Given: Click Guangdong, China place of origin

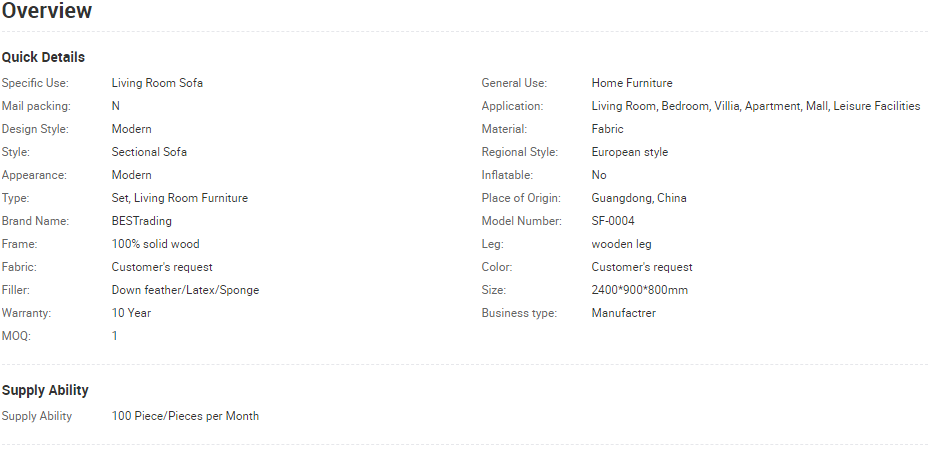Looking at the screenshot, I should 639,198.
